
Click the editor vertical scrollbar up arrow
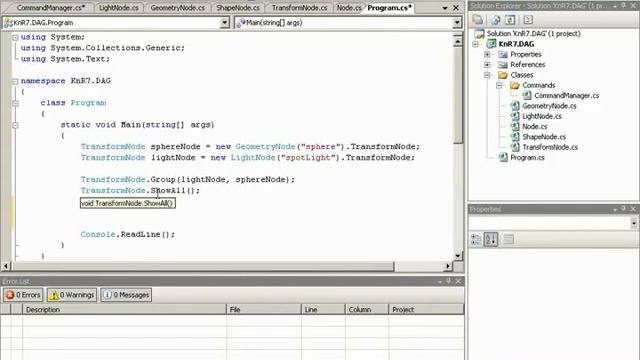point(458,41)
